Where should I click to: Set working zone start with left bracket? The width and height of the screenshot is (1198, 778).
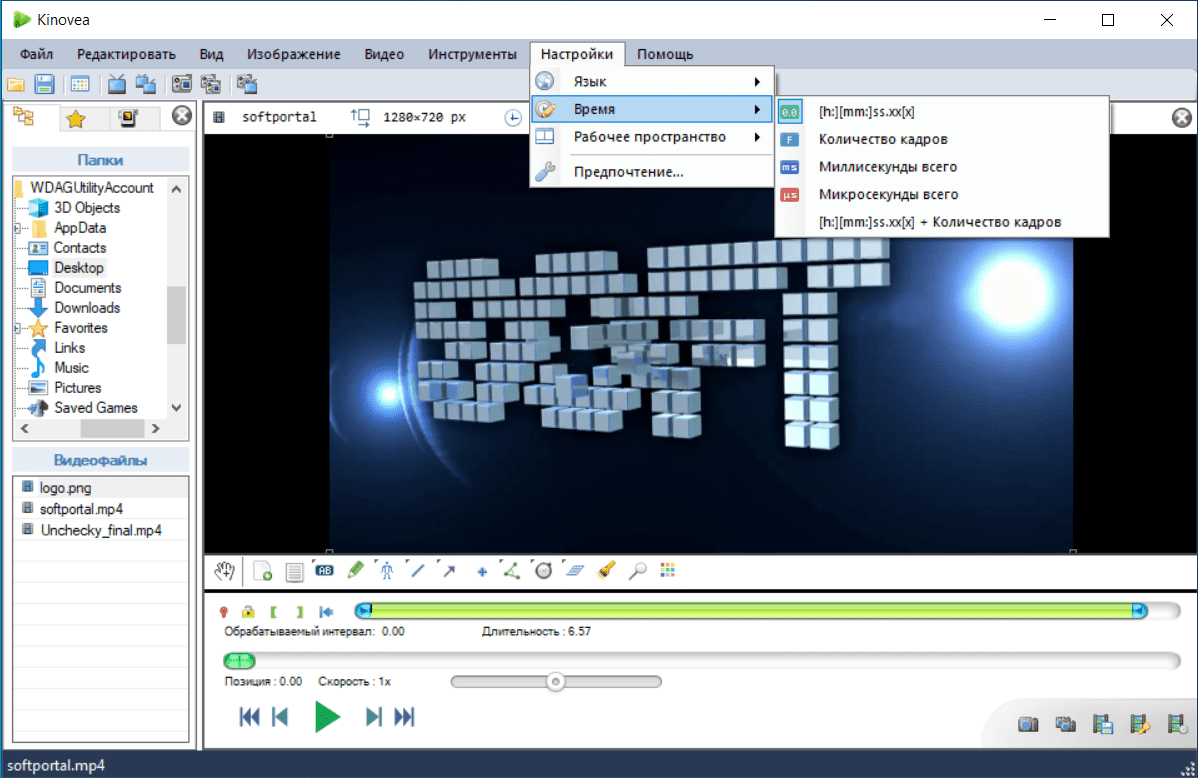(274, 611)
